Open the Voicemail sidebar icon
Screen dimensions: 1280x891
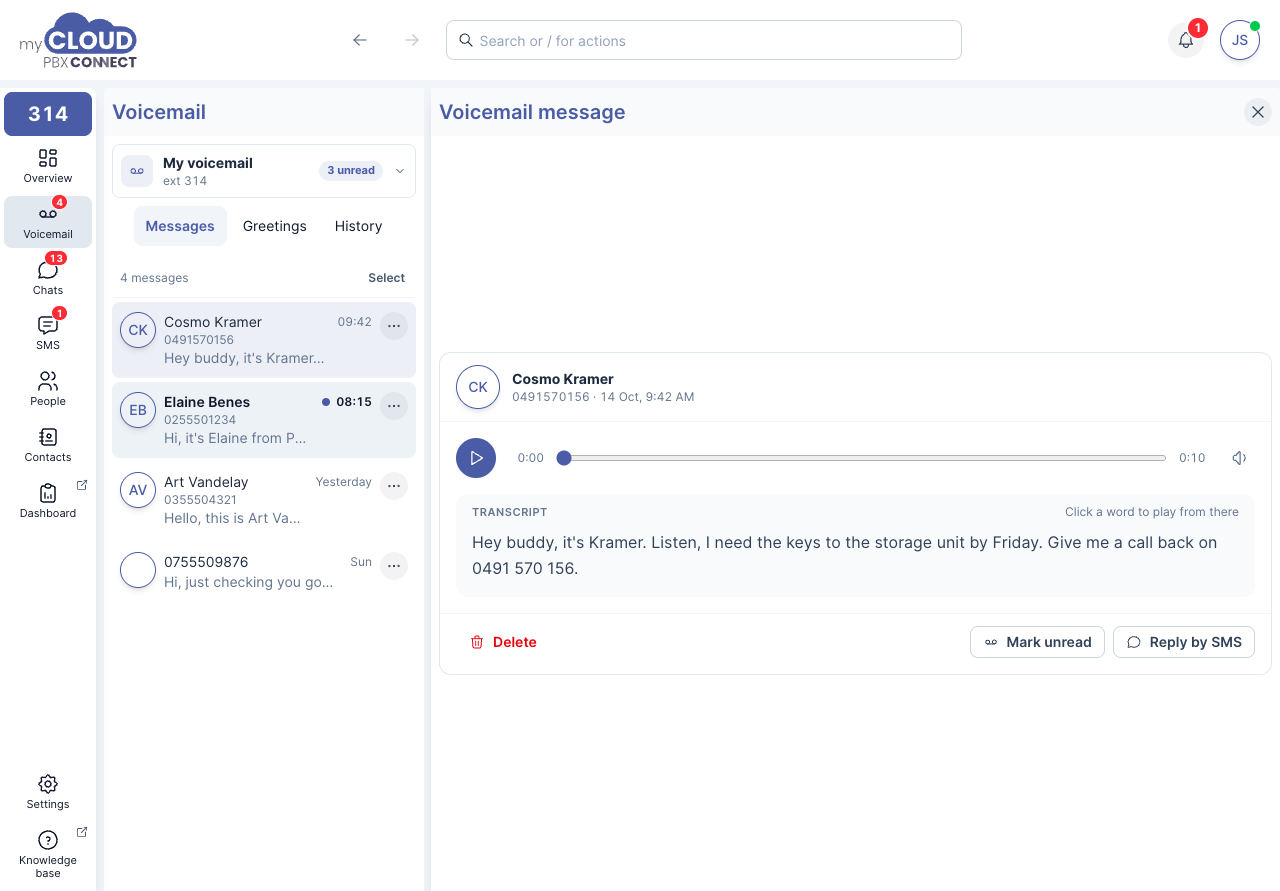coord(48,222)
